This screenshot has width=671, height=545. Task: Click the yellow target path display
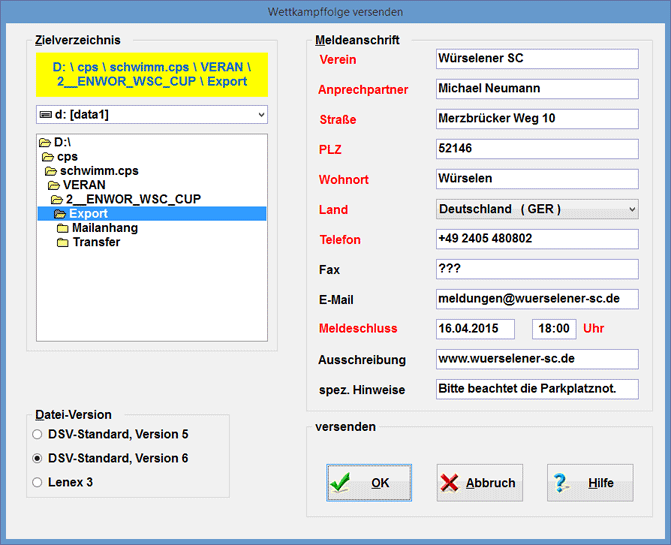pos(151,74)
